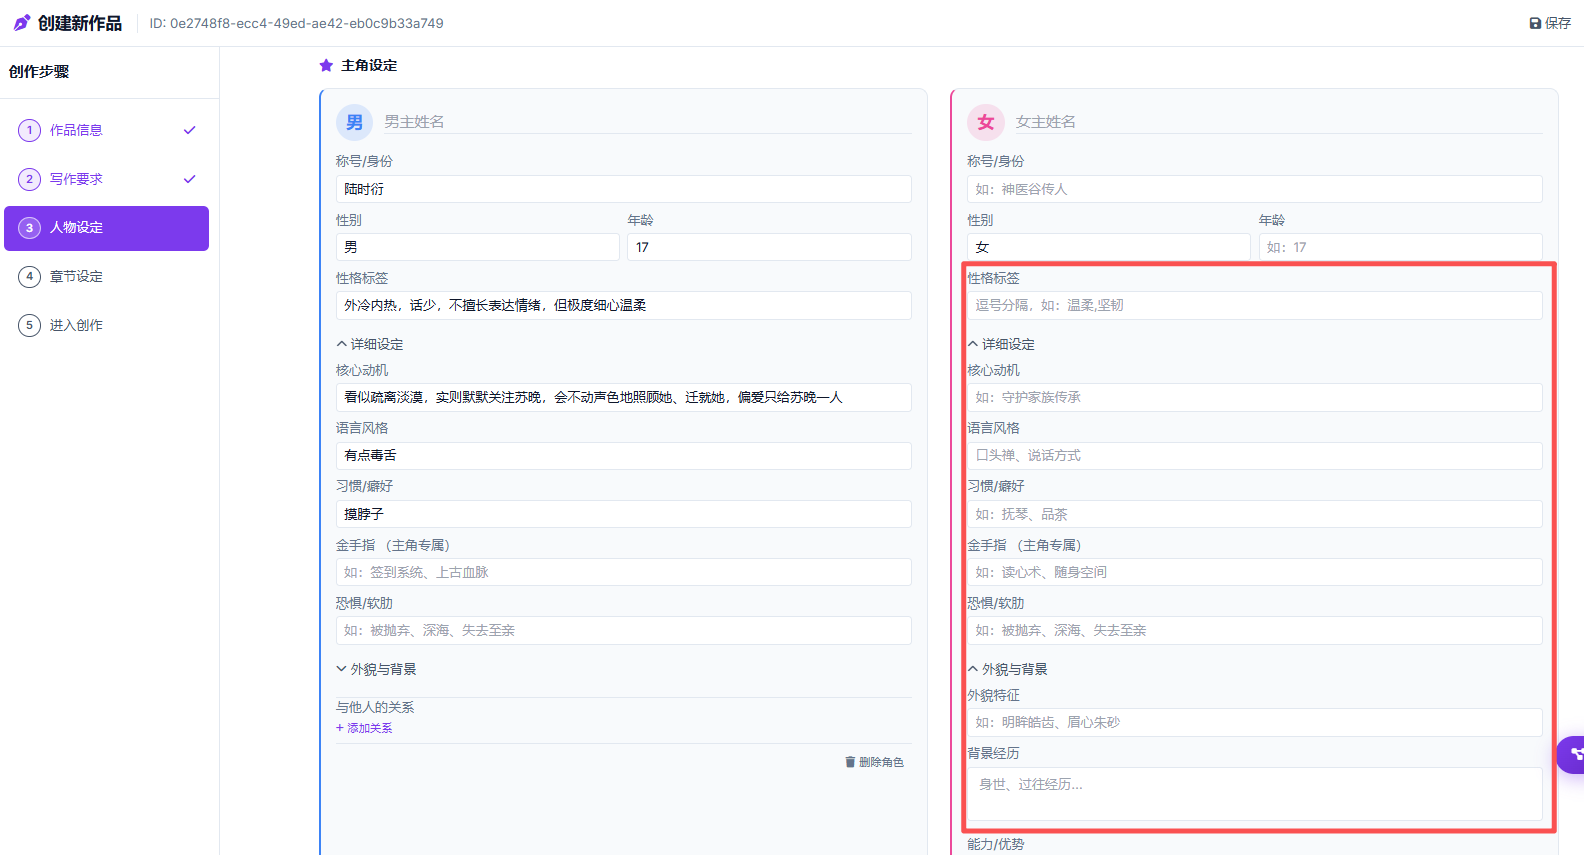Focus the 女主姓名 name field
1584x855 pixels.
click(x=1278, y=122)
